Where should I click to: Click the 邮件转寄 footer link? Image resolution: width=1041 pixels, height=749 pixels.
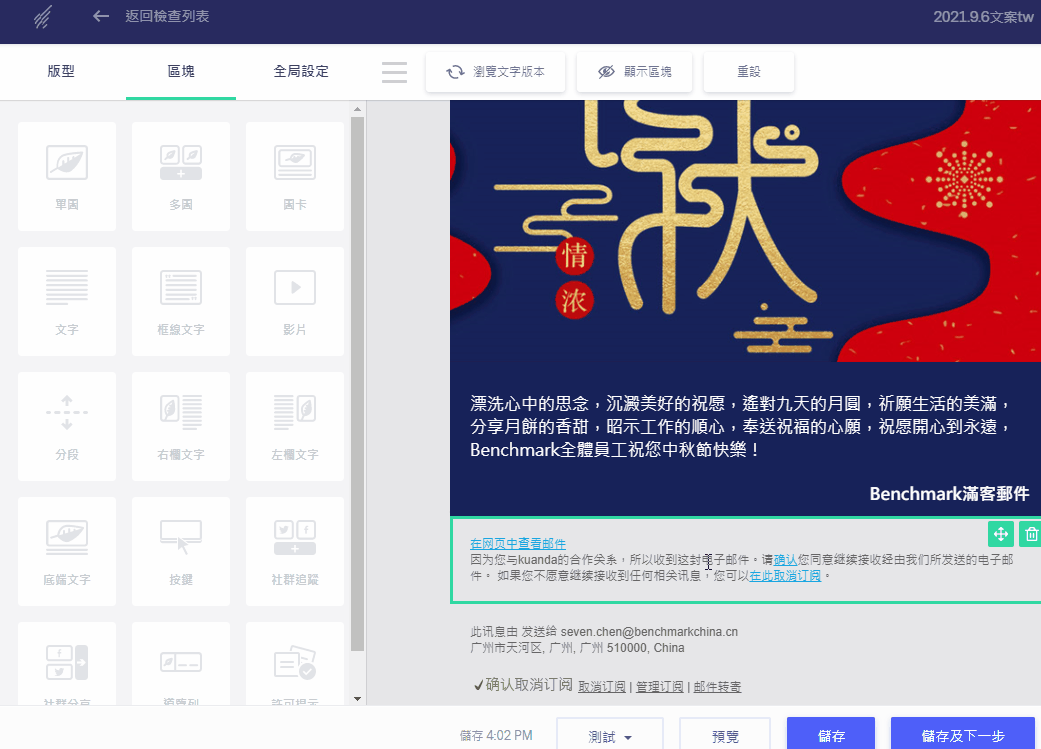717,687
